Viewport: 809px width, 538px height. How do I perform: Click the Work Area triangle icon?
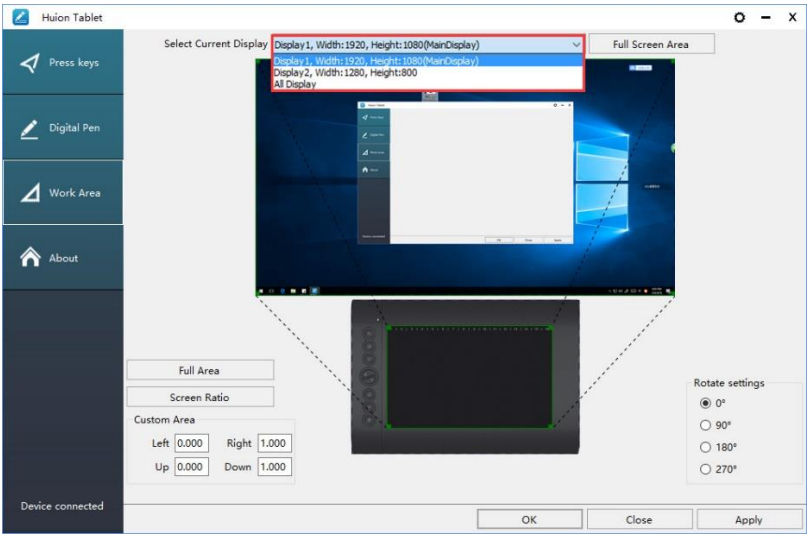pos(30,193)
